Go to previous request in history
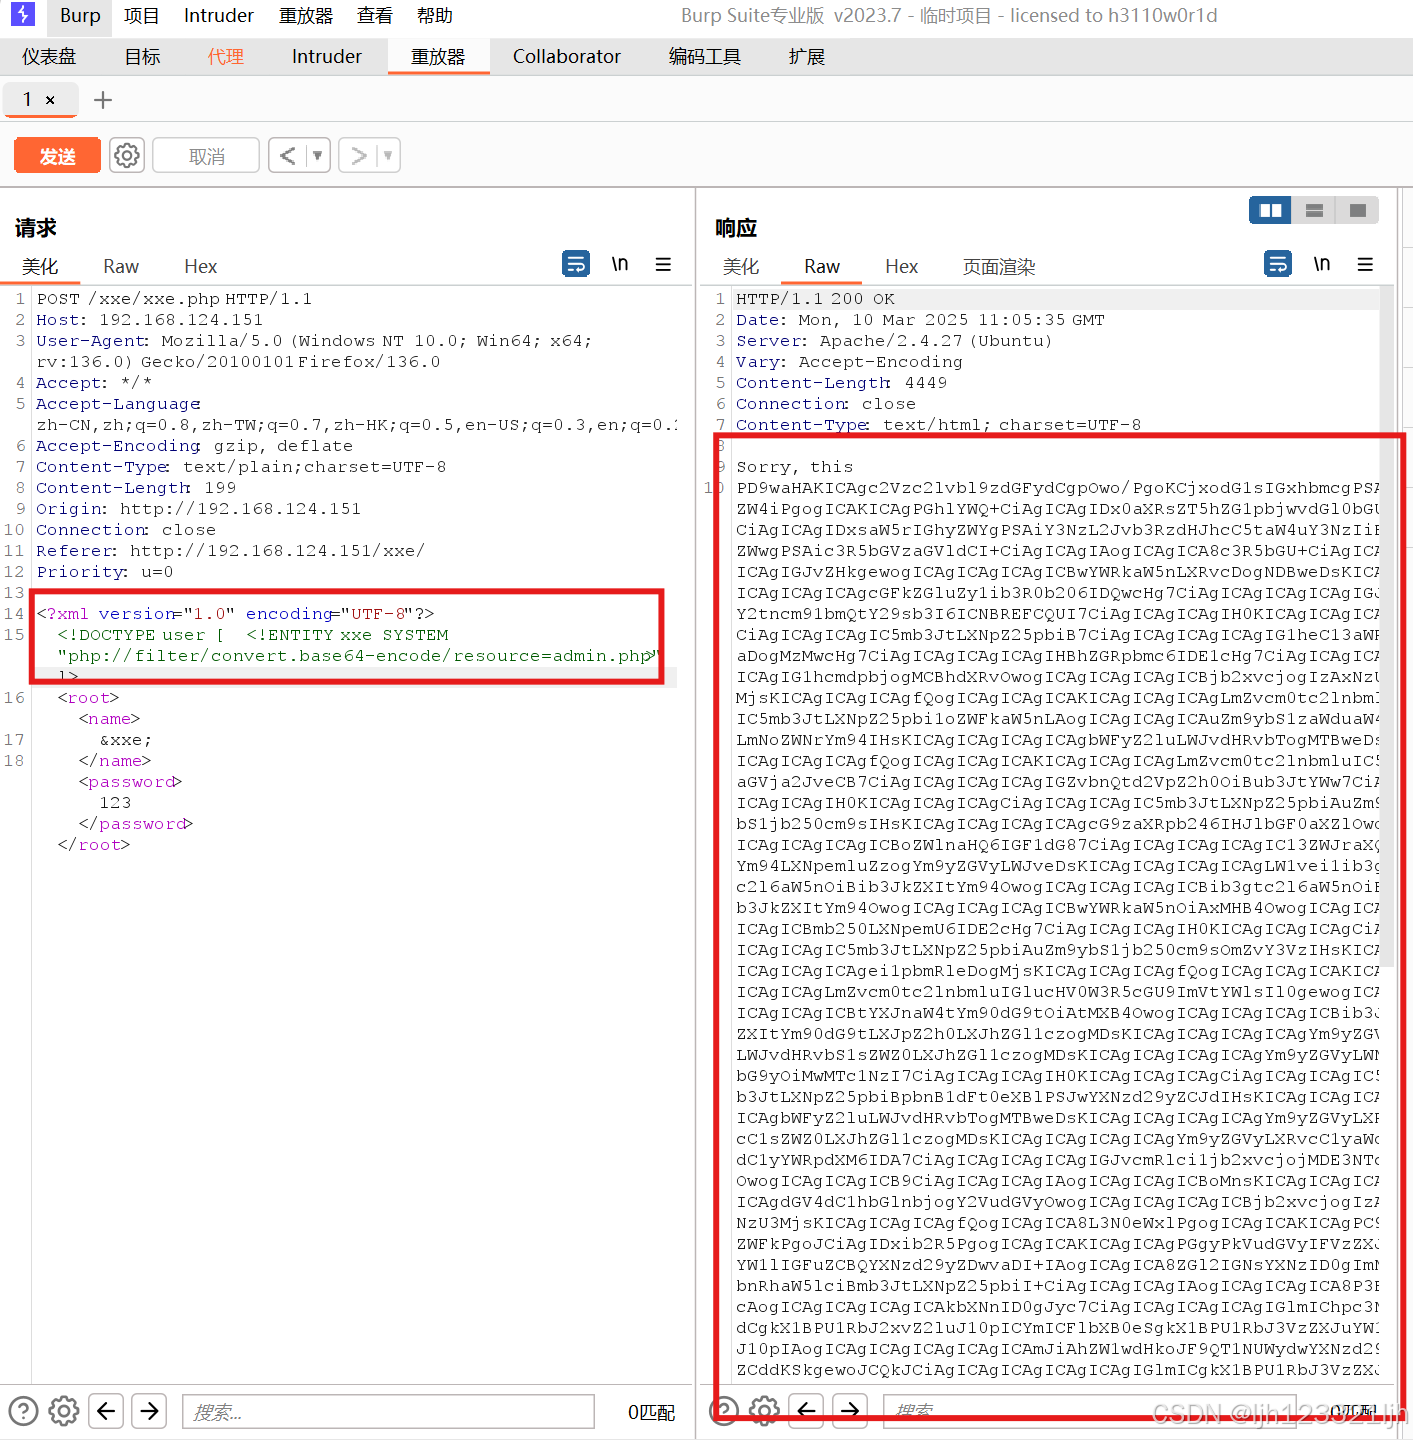 (288, 156)
